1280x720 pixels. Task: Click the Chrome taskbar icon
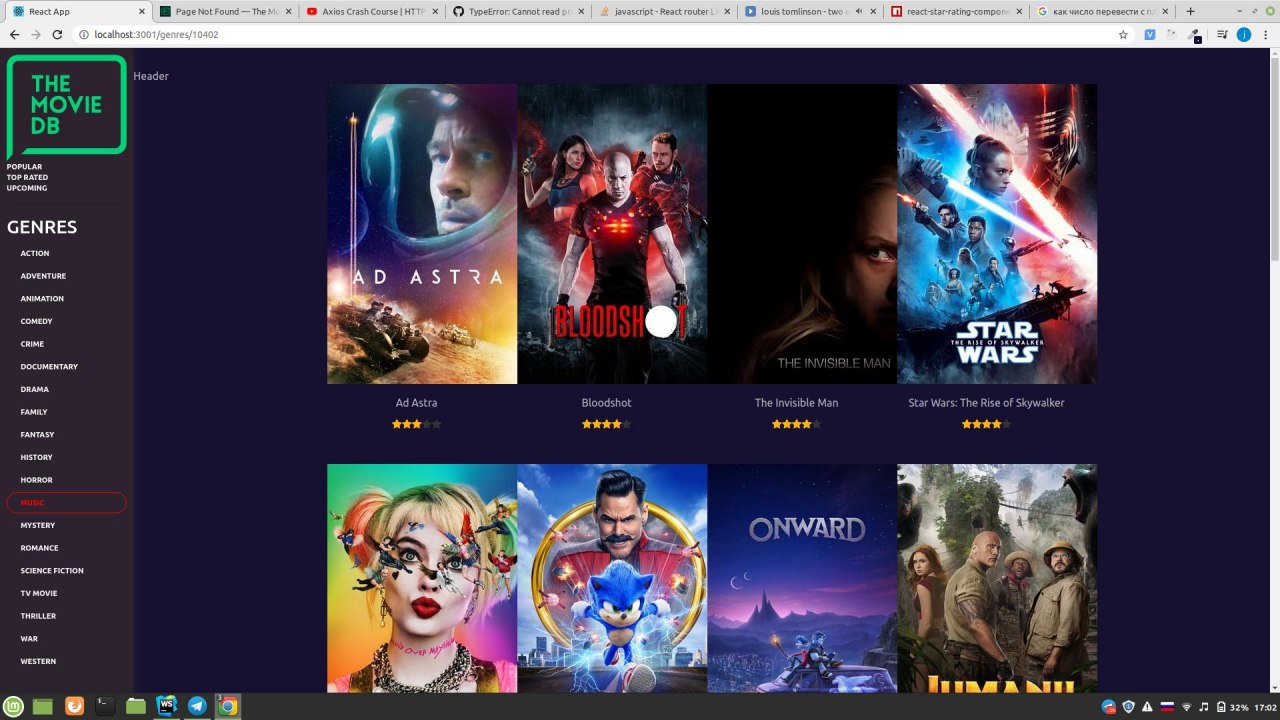click(228, 706)
